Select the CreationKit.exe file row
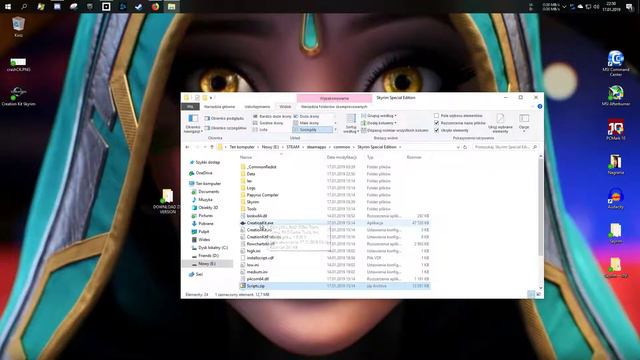Viewport: 640px width, 360px height. tap(335, 223)
